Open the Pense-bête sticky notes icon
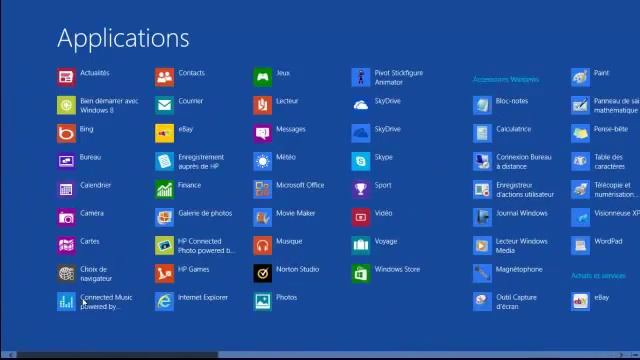This screenshot has width=640, height=360. coord(580,133)
